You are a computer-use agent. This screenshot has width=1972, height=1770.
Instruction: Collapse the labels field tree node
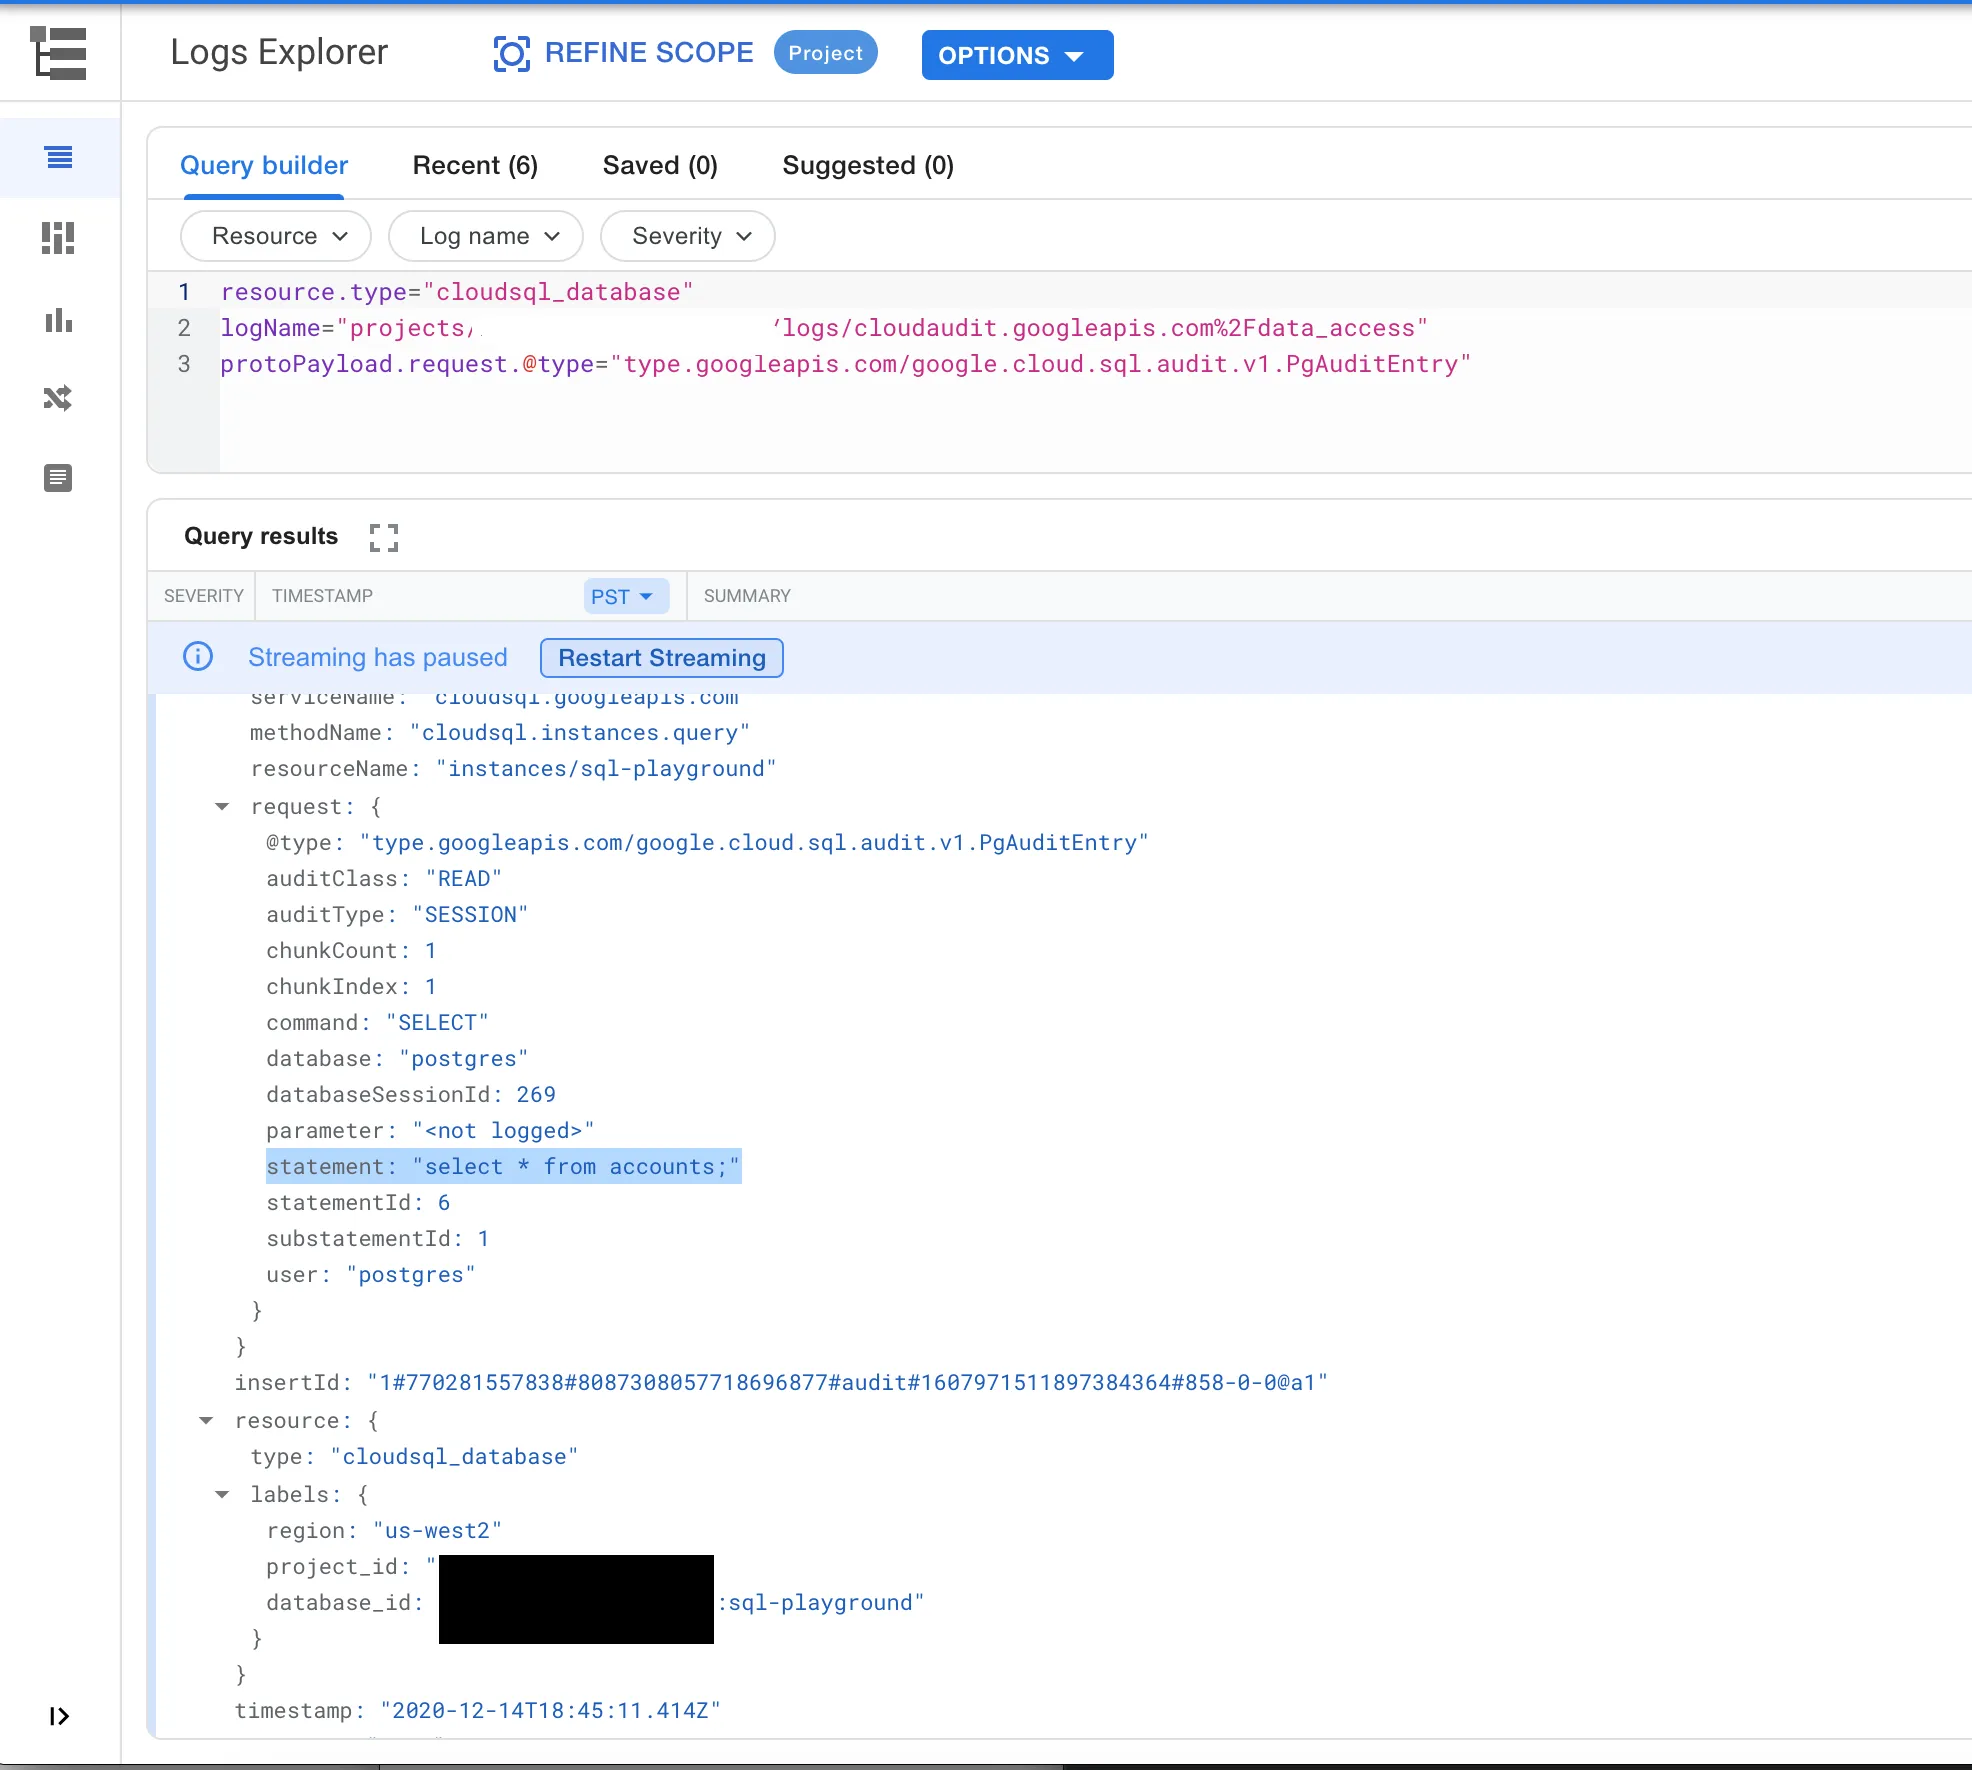point(222,1495)
